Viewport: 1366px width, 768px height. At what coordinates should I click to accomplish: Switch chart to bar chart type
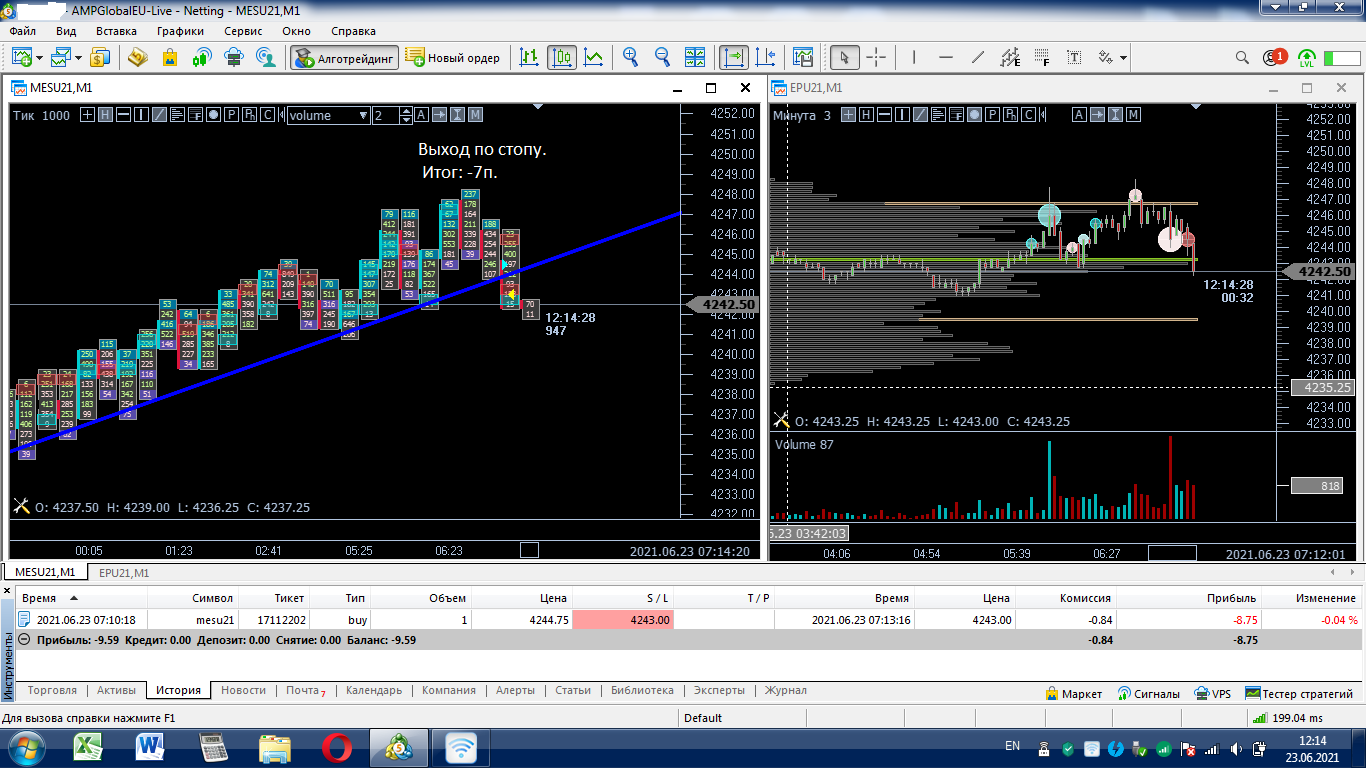530,57
